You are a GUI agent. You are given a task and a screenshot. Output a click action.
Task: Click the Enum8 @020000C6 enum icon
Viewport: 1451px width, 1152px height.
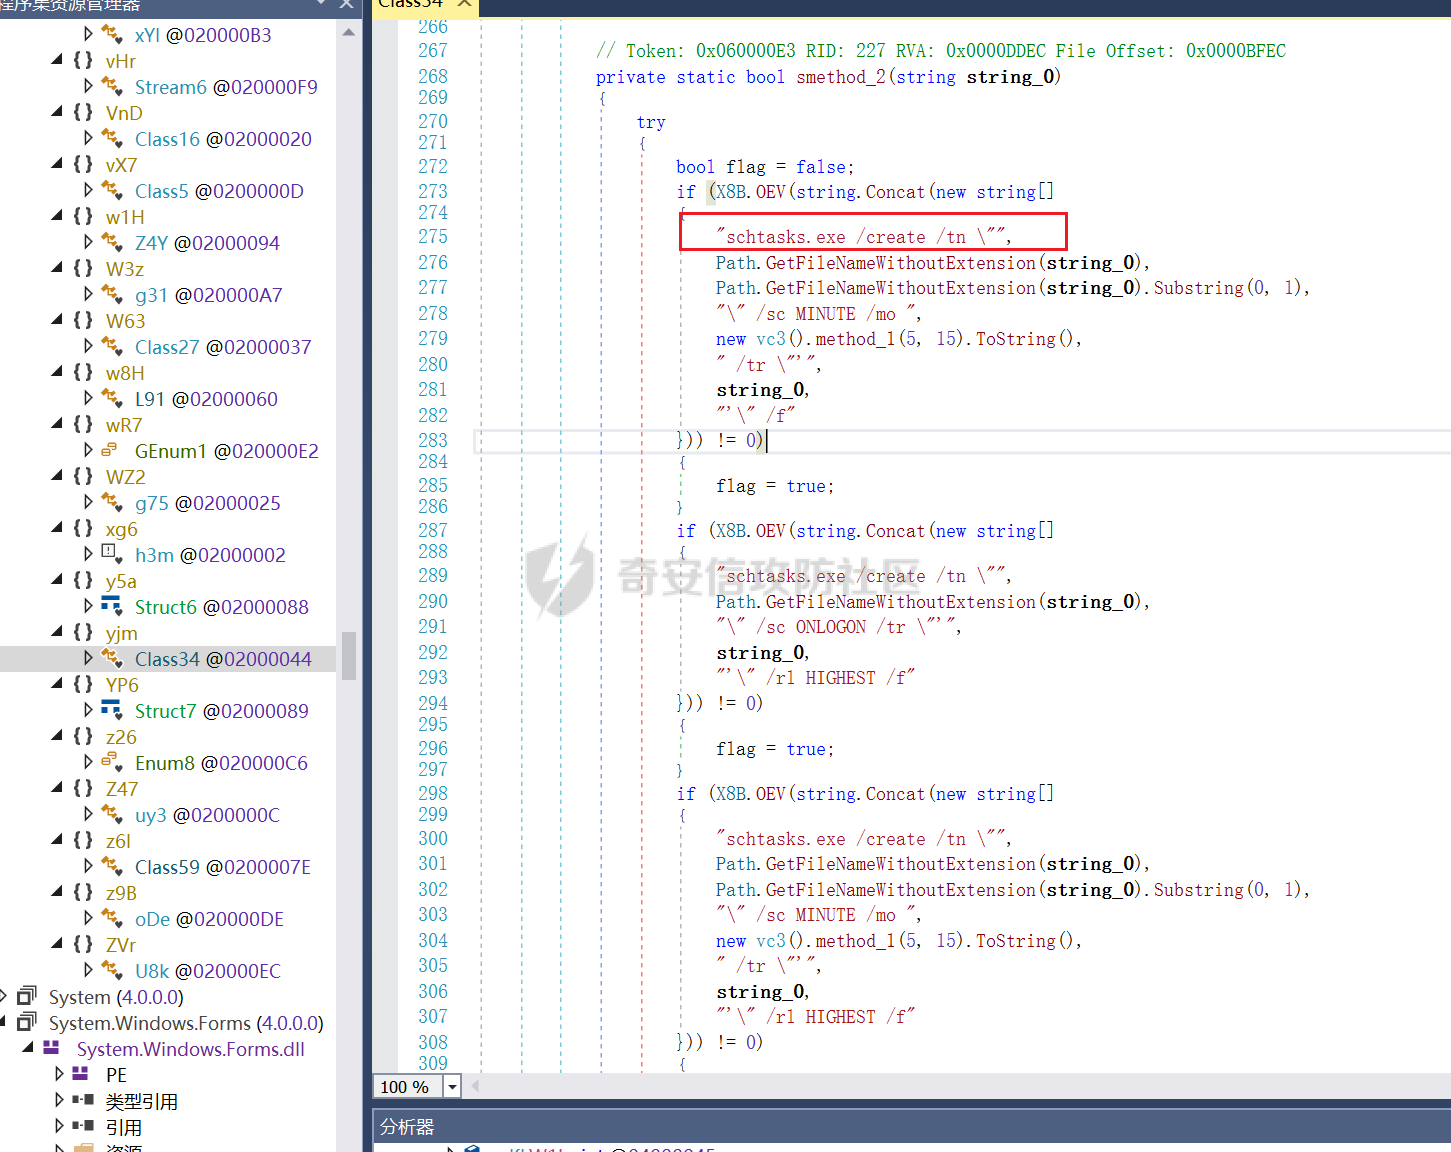(112, 762)
